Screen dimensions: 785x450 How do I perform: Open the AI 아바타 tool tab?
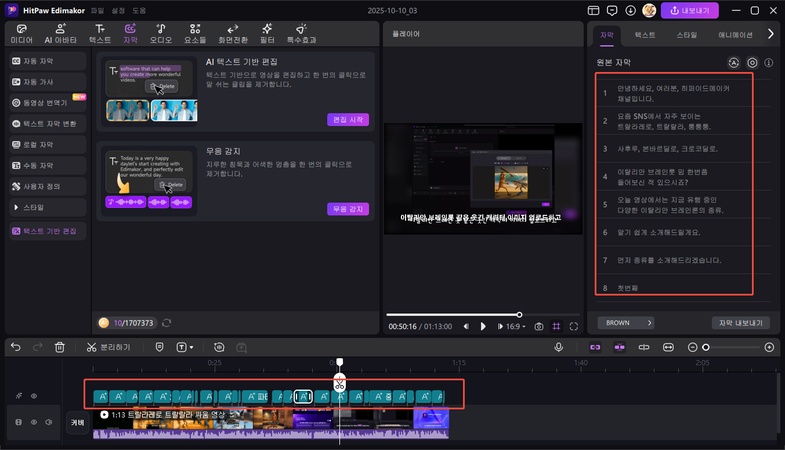[60, 34]
